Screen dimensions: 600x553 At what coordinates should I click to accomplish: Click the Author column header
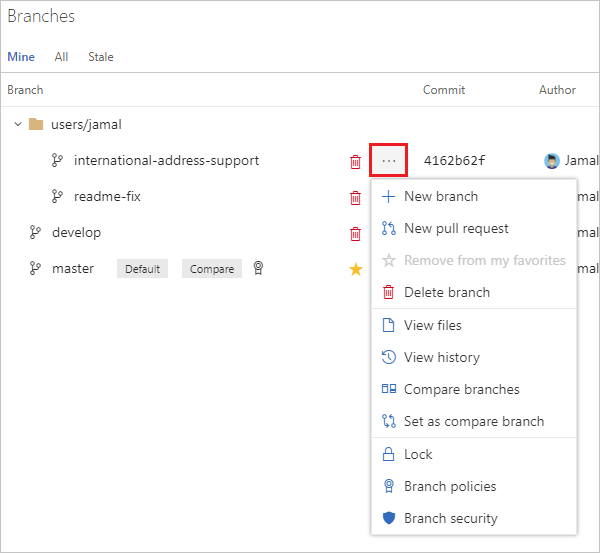point(557,90)
